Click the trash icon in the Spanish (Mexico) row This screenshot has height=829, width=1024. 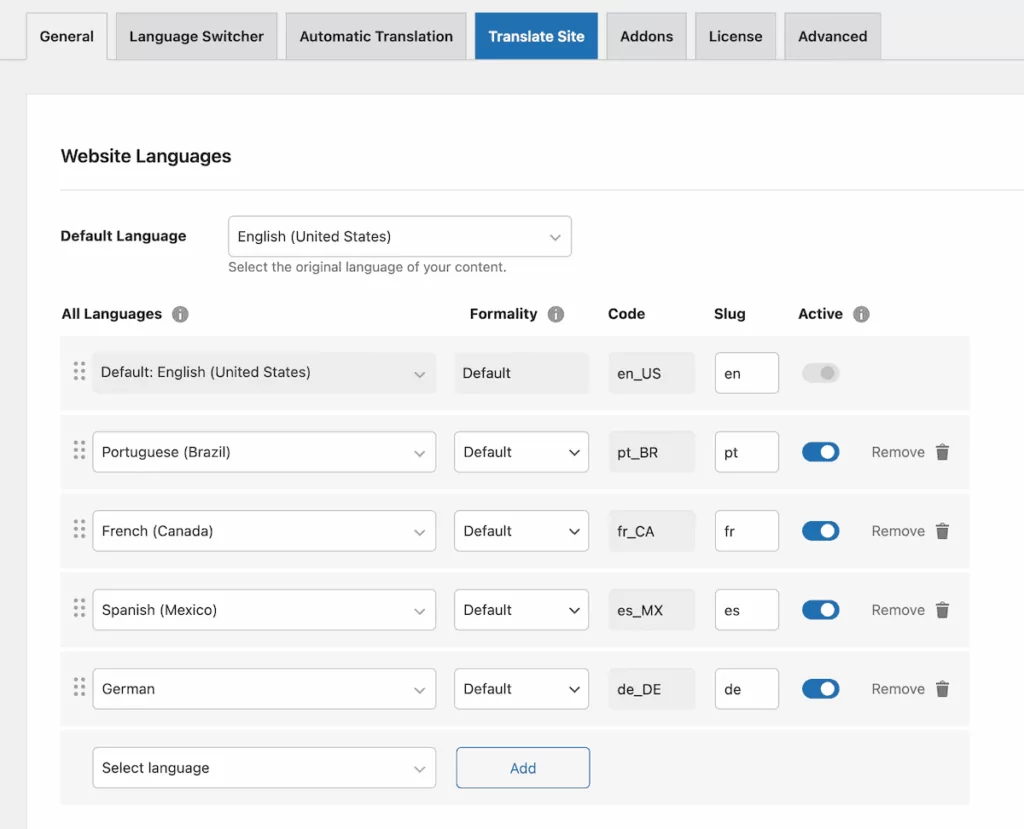[x=942, y=610]
